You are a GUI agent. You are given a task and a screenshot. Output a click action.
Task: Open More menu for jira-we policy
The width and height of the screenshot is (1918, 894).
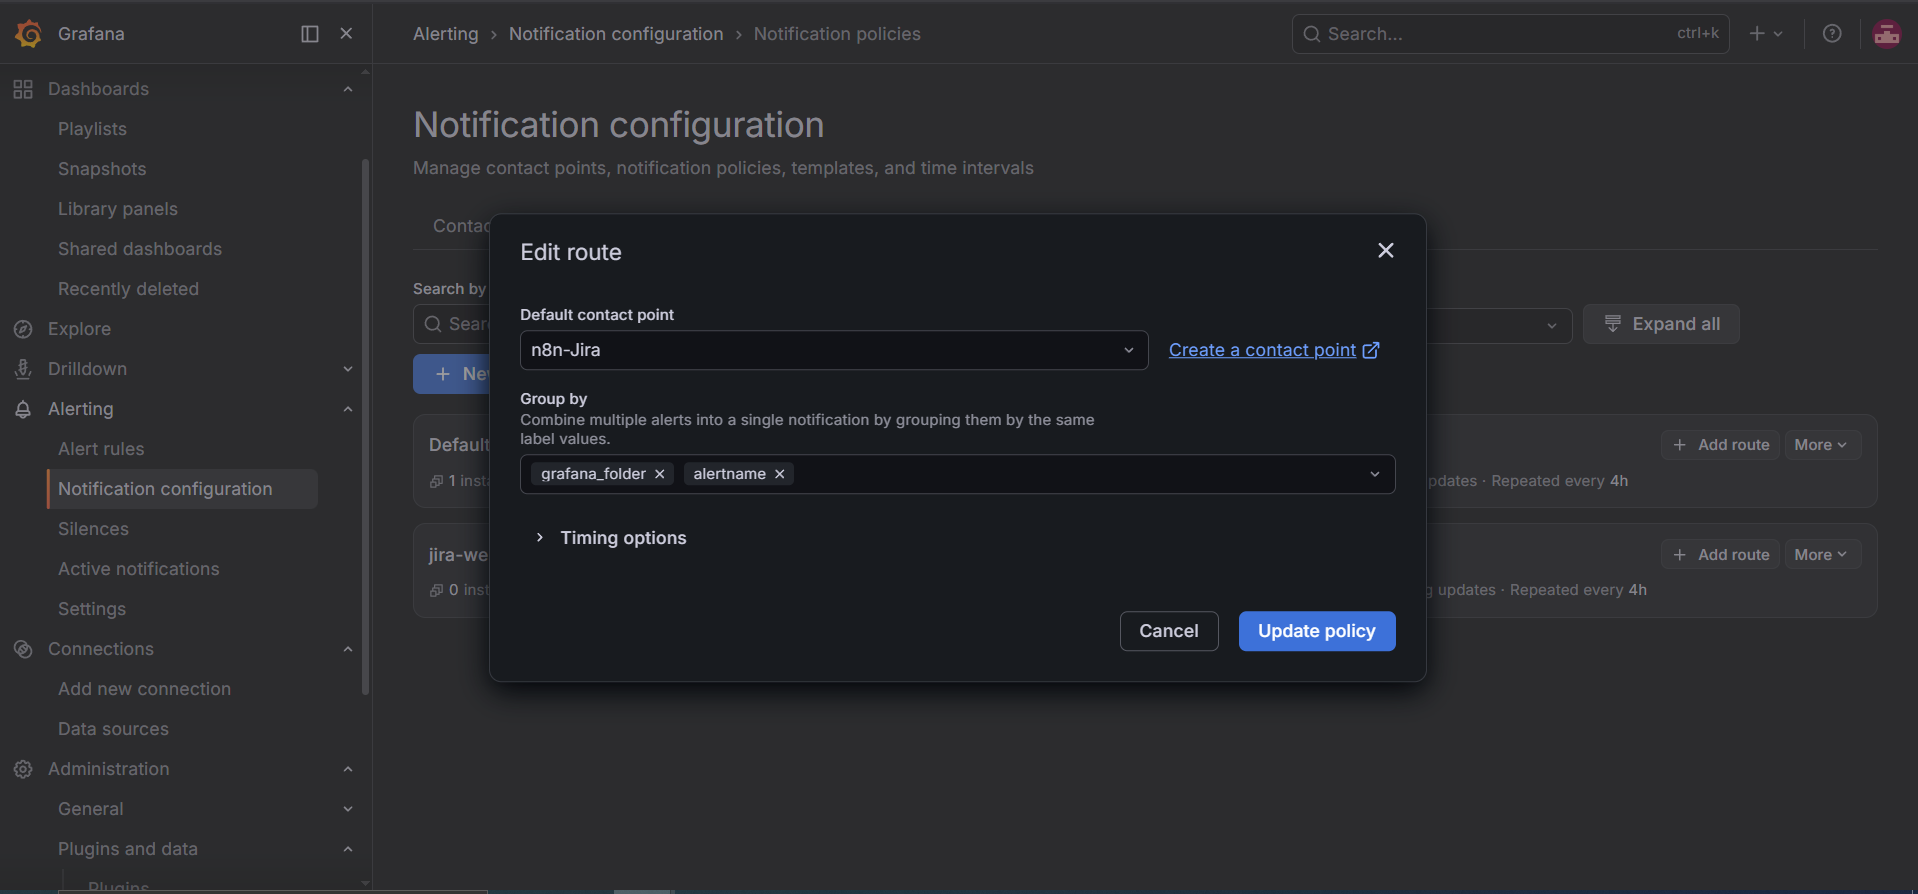(x=1821, y=555)
